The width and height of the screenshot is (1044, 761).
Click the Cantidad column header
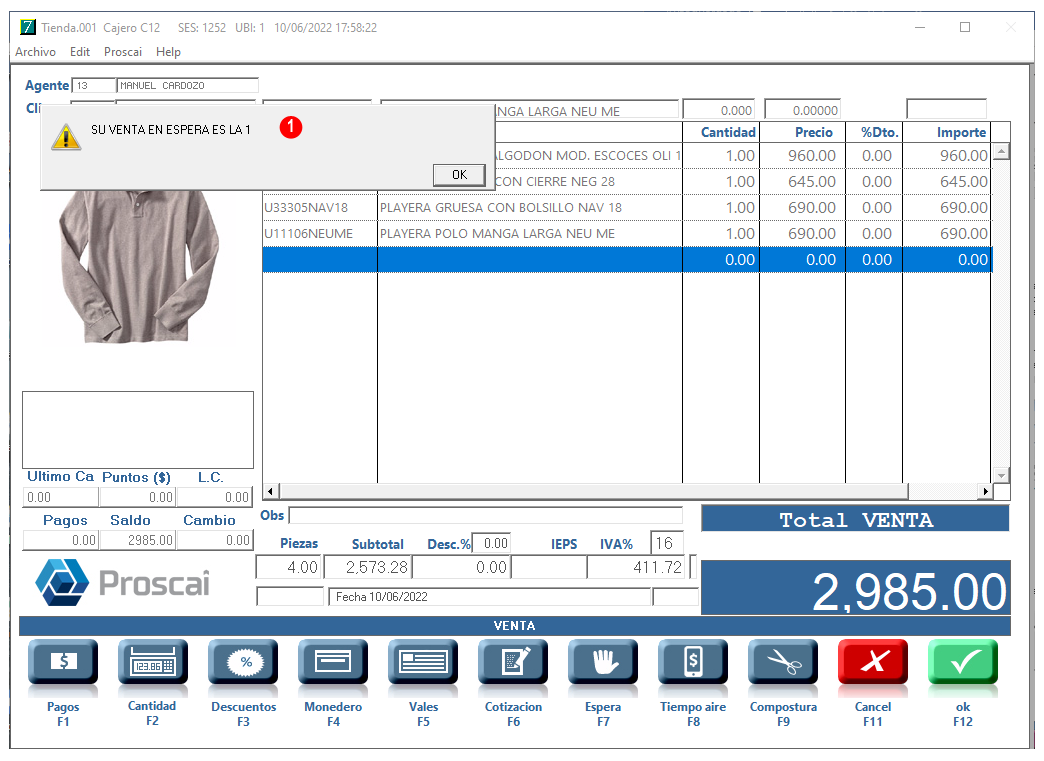(x=728, y=132)
